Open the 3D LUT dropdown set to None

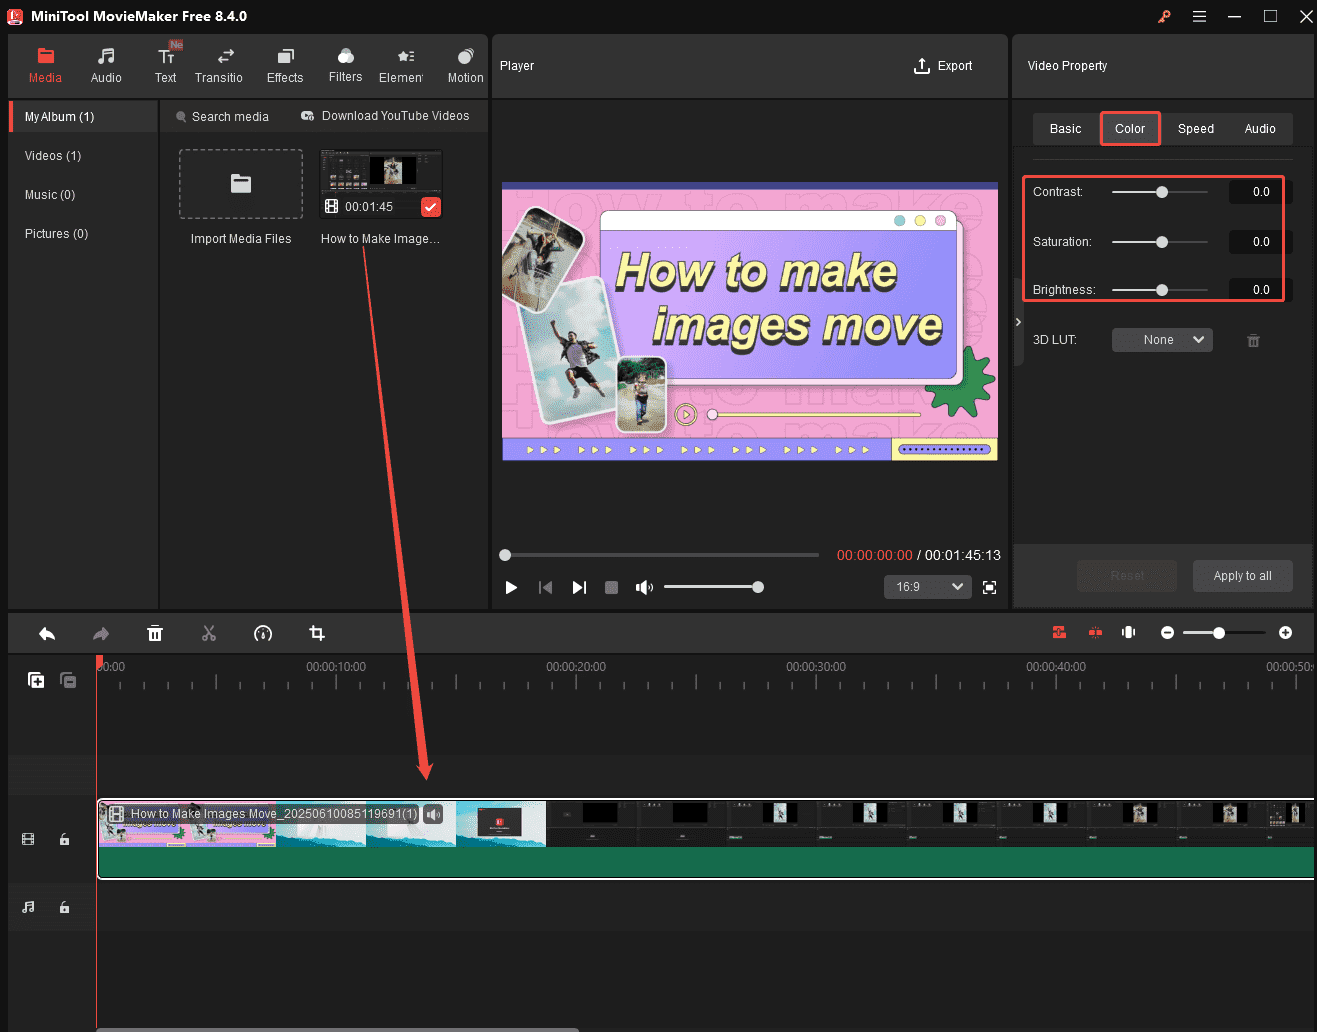tap(1162, 340)
